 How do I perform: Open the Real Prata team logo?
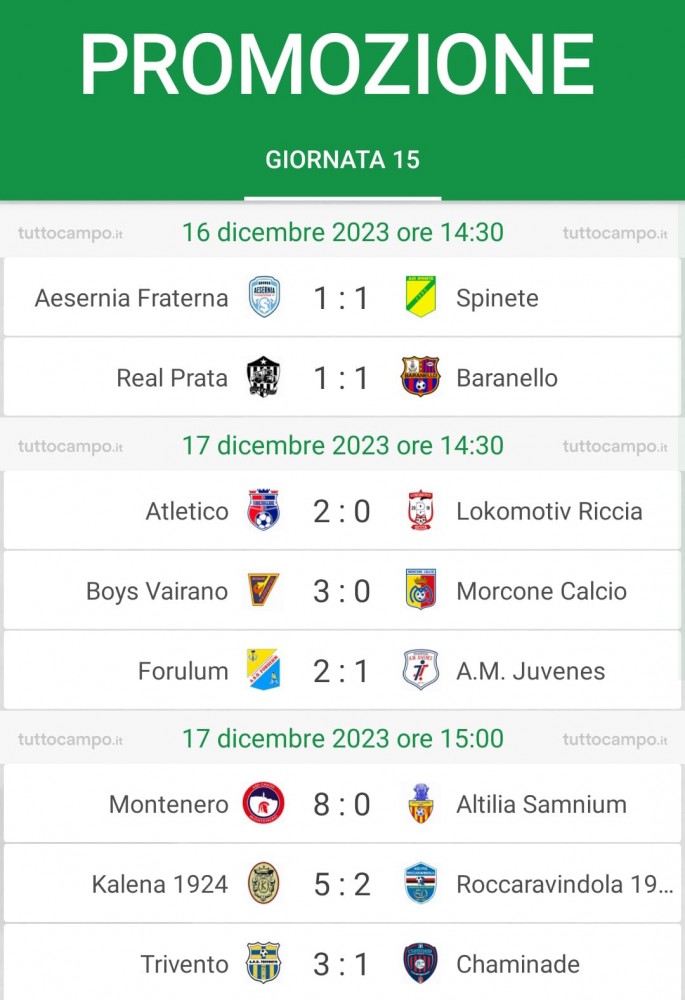pos(263,377)
